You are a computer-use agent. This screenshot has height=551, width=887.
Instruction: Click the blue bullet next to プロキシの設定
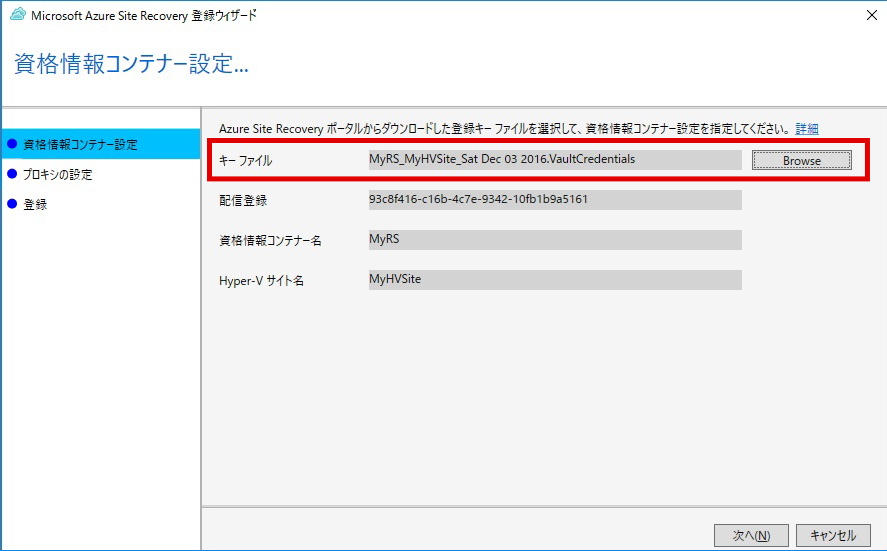[12, 174]
